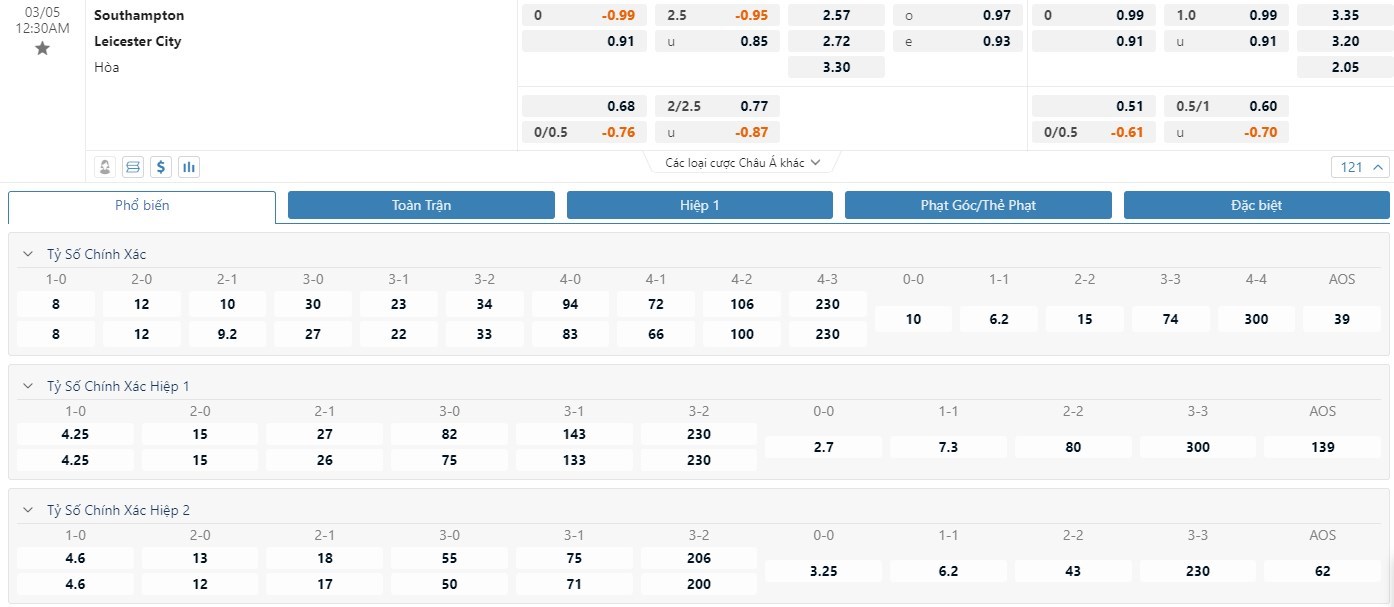Select full-time 1-1 correct score odds 6.2
1394x607 pixels.
(998, 319)
